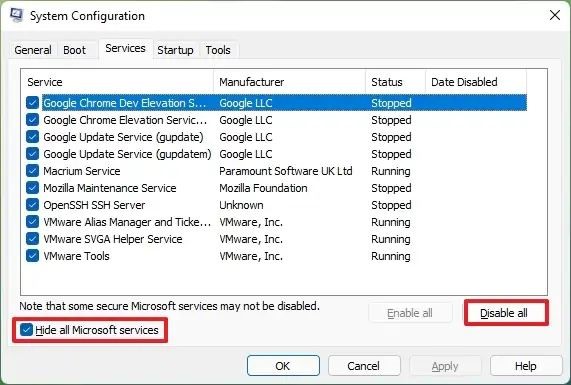
Task: Select the OpenSSH SSH Server name
Action: coord(94,205)
